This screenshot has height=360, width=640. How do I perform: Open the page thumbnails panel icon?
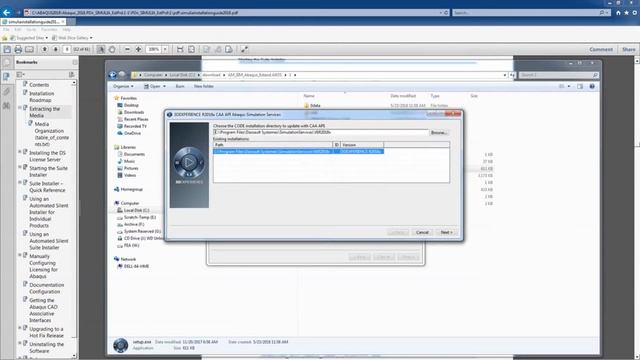tap(7, 62)
